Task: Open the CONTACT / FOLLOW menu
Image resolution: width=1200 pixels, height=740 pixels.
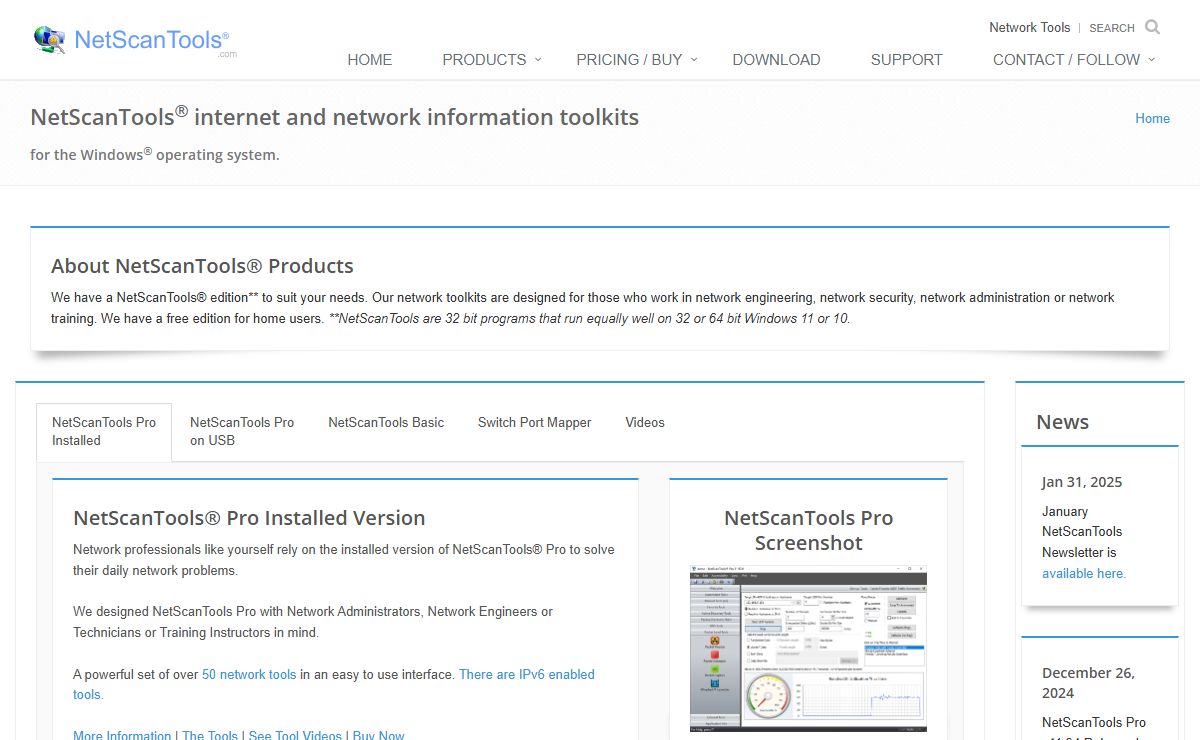Action: 1066,60
